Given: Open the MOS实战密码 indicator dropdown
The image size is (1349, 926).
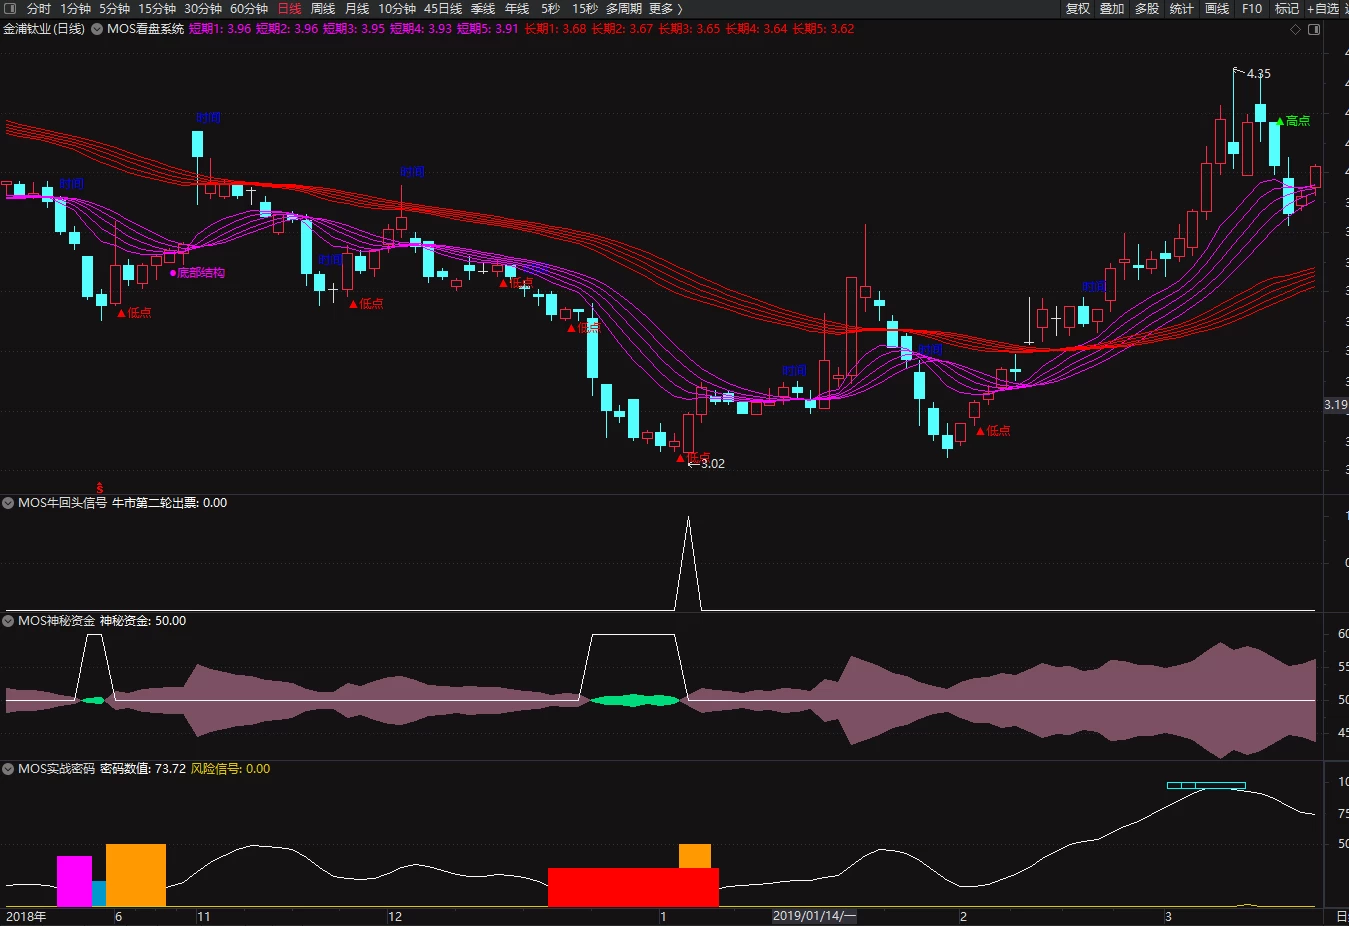Looking at the screenshot, I should click(9, 769).
